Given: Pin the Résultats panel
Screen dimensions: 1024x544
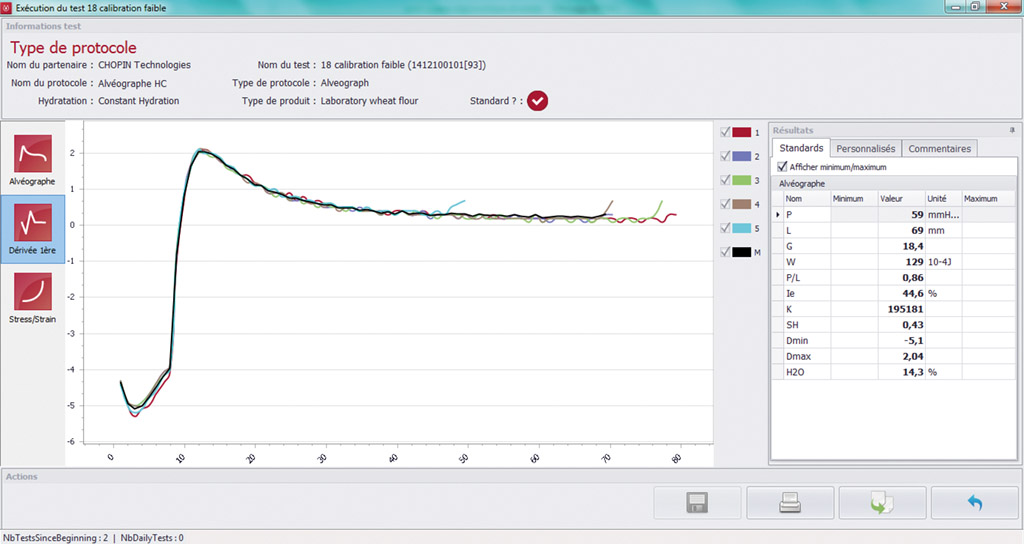Looking at the screenshot, I should point(1012,131).
